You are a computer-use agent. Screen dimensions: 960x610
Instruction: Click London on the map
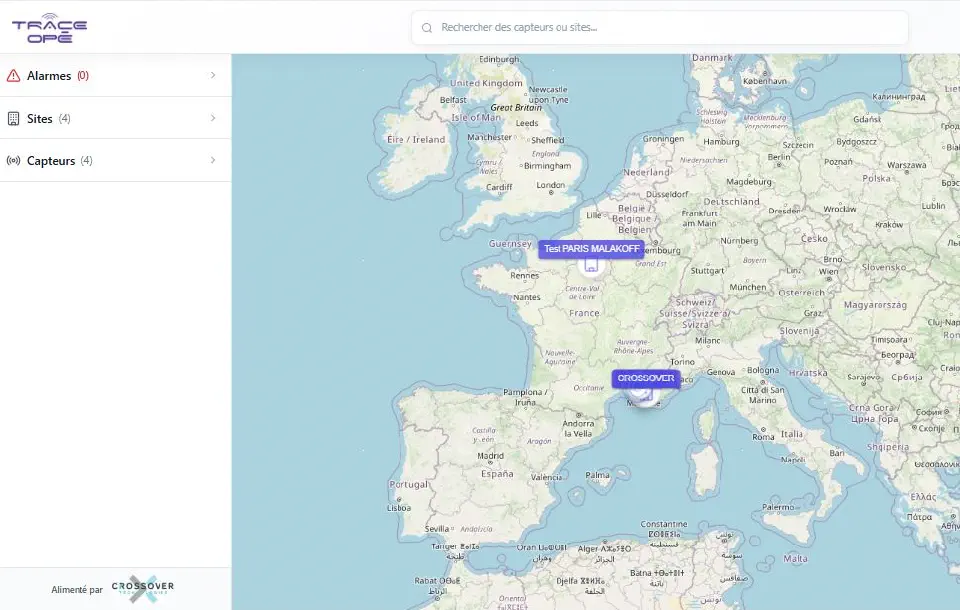point(550,186)
